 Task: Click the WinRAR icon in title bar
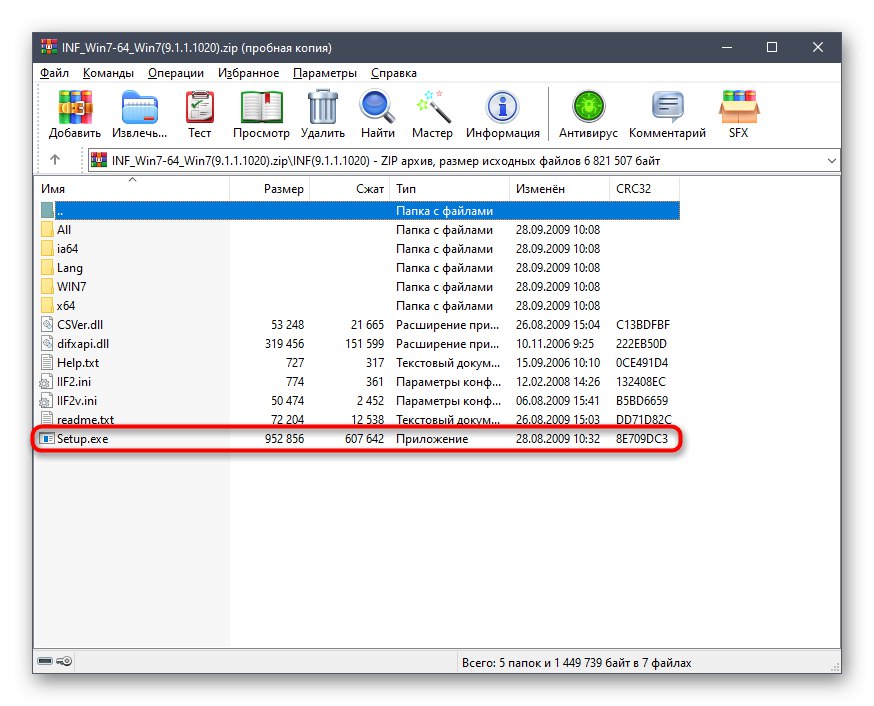tap(49, 47)
